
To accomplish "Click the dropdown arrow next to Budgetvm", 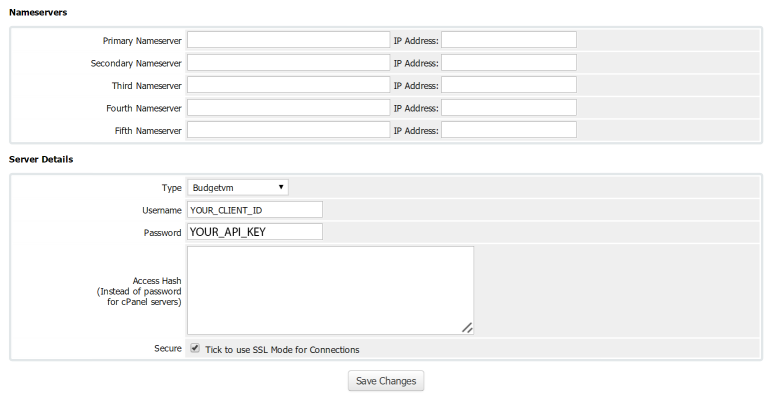I will click(281, 187).
